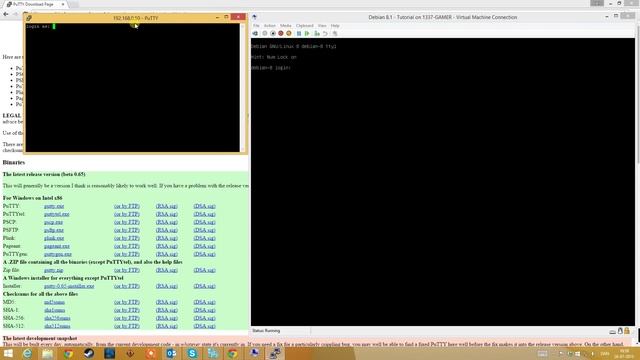Launch Internet Explorer from the taskbar

(x=27, y=353)
